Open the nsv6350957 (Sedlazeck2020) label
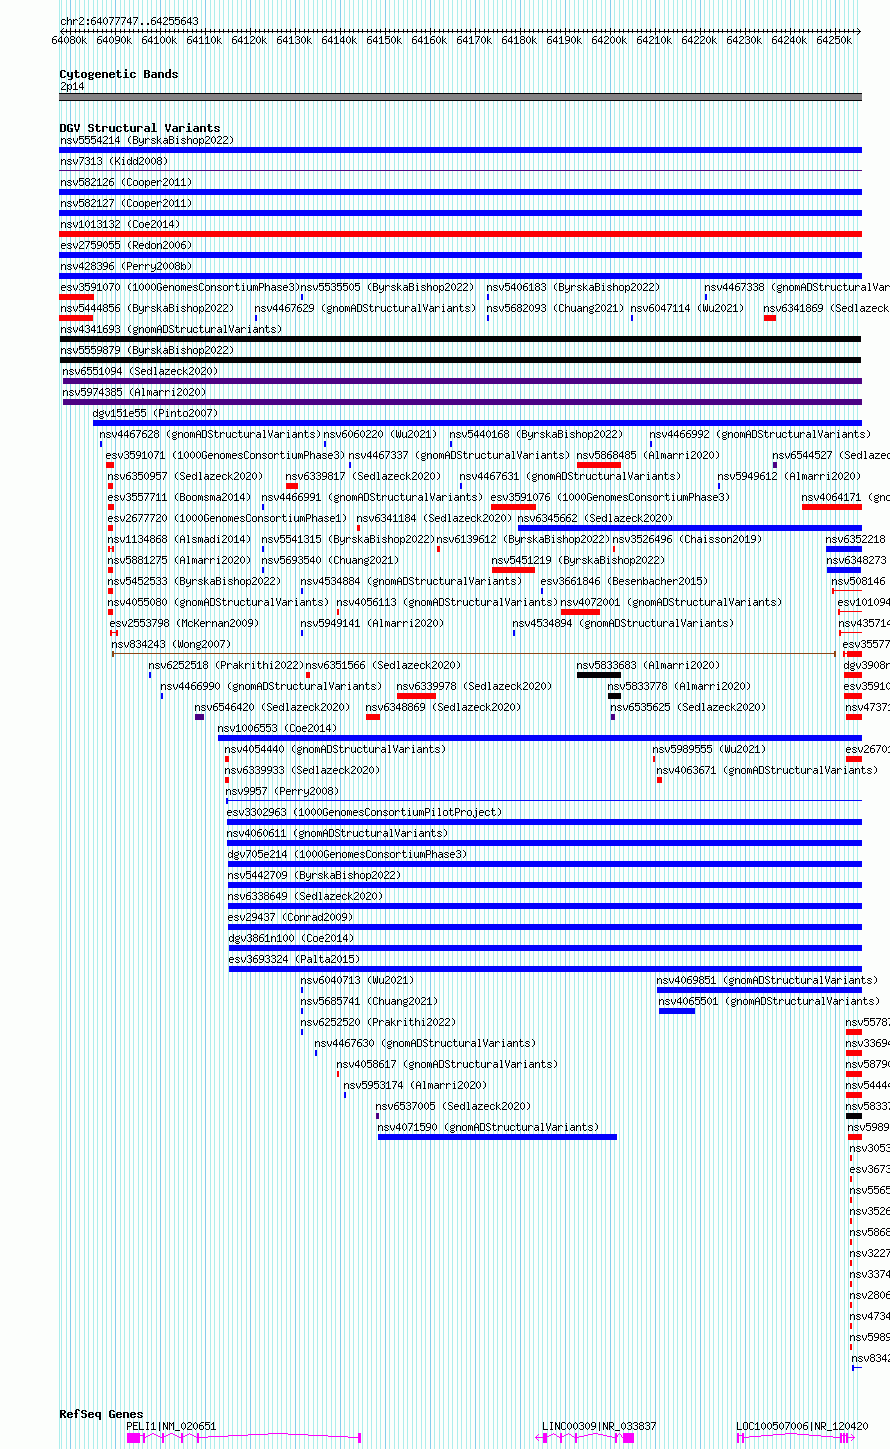 point(185,476)
